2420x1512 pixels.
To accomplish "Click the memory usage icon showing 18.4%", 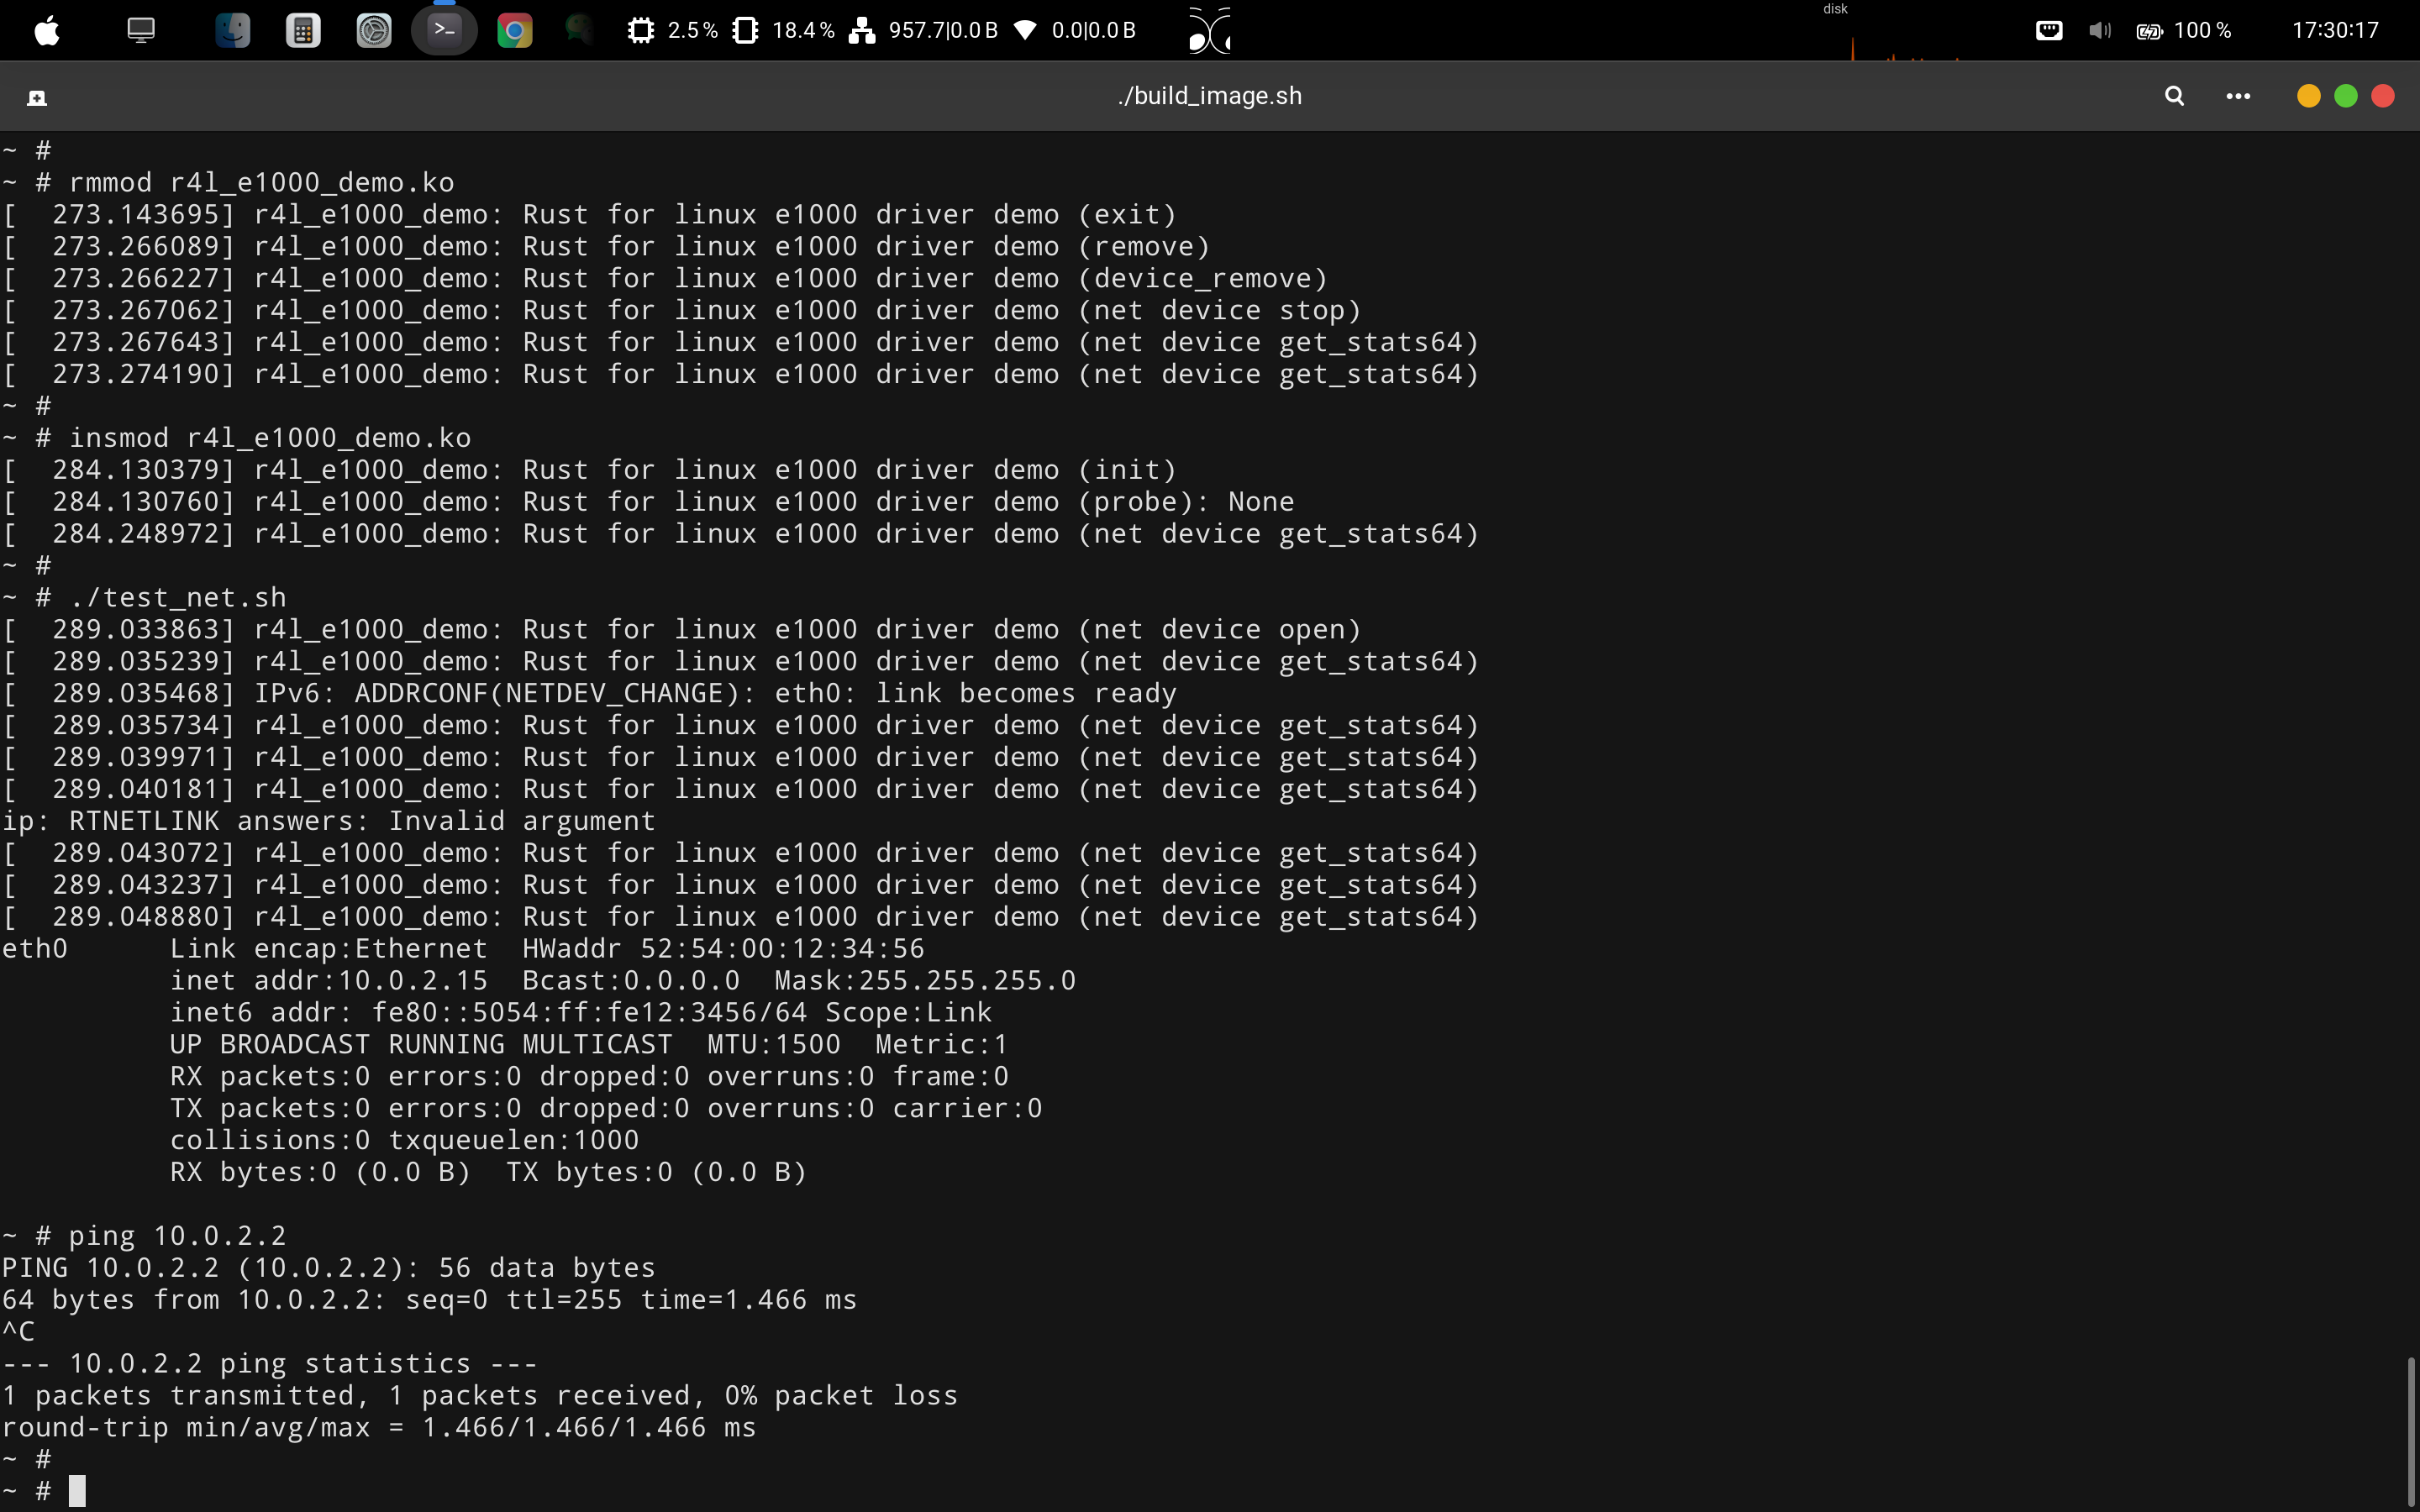I will [x=745, y=30].
